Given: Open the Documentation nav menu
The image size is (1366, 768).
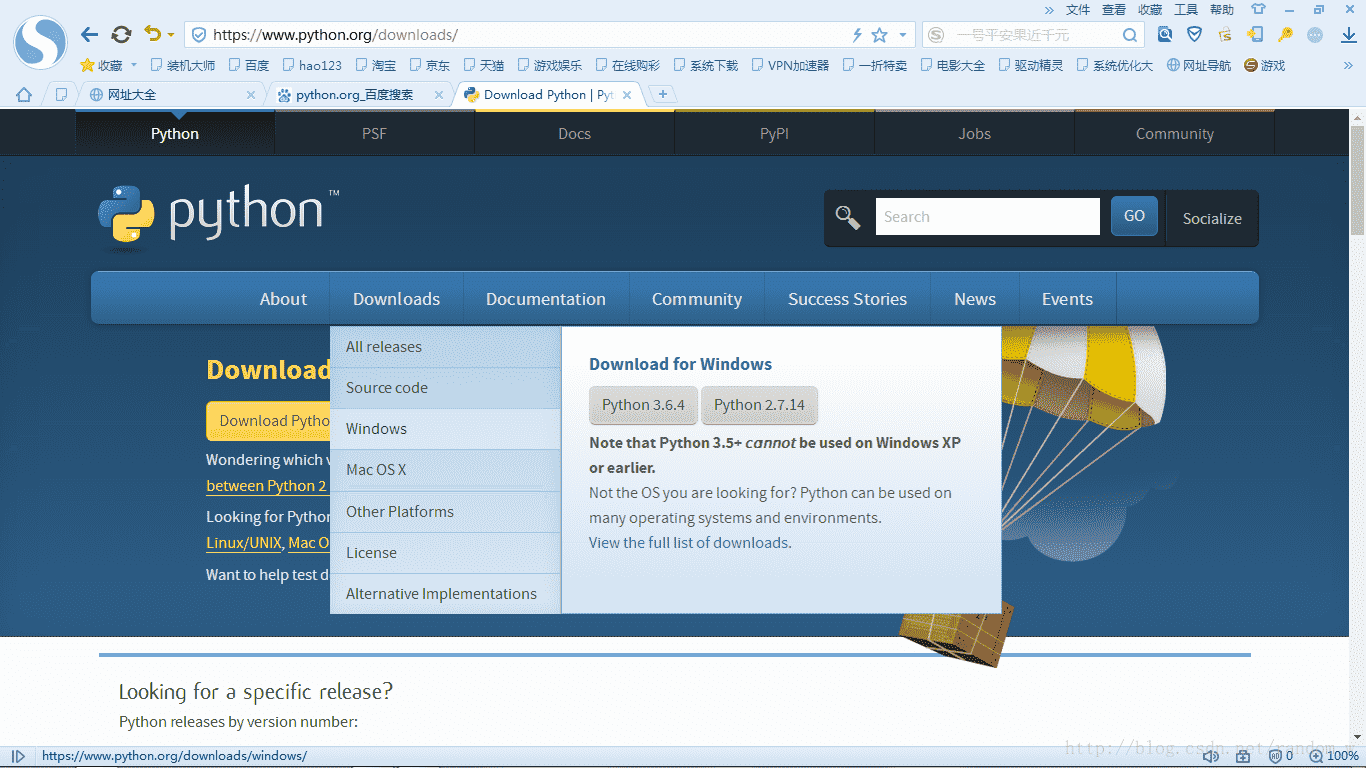Looking at the screenshot, I should (546, 299).
